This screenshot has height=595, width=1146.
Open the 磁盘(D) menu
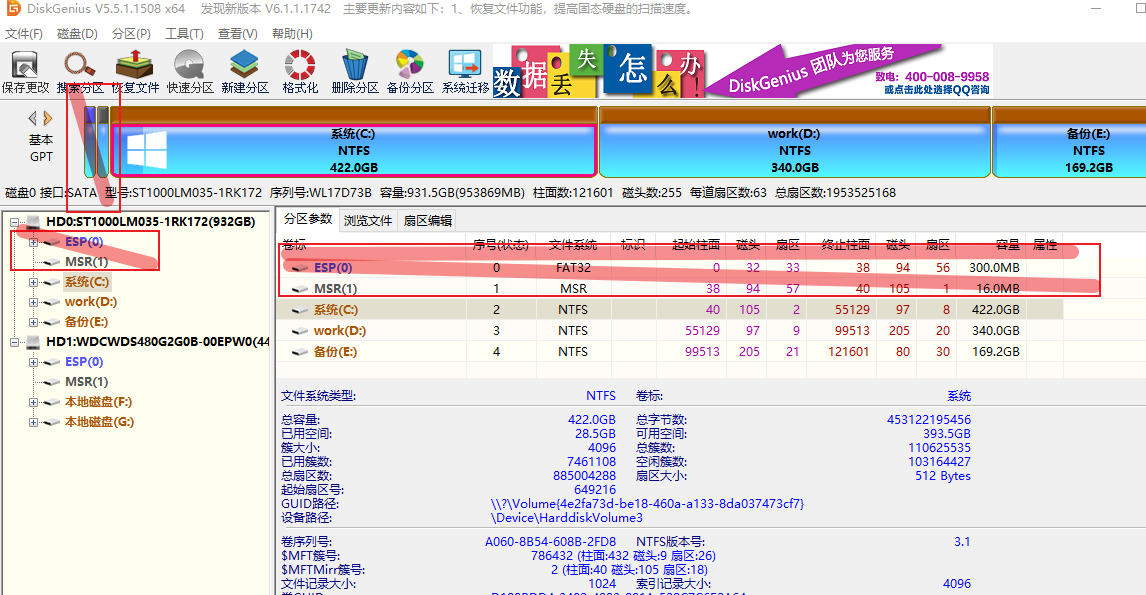tap(77, 34)
